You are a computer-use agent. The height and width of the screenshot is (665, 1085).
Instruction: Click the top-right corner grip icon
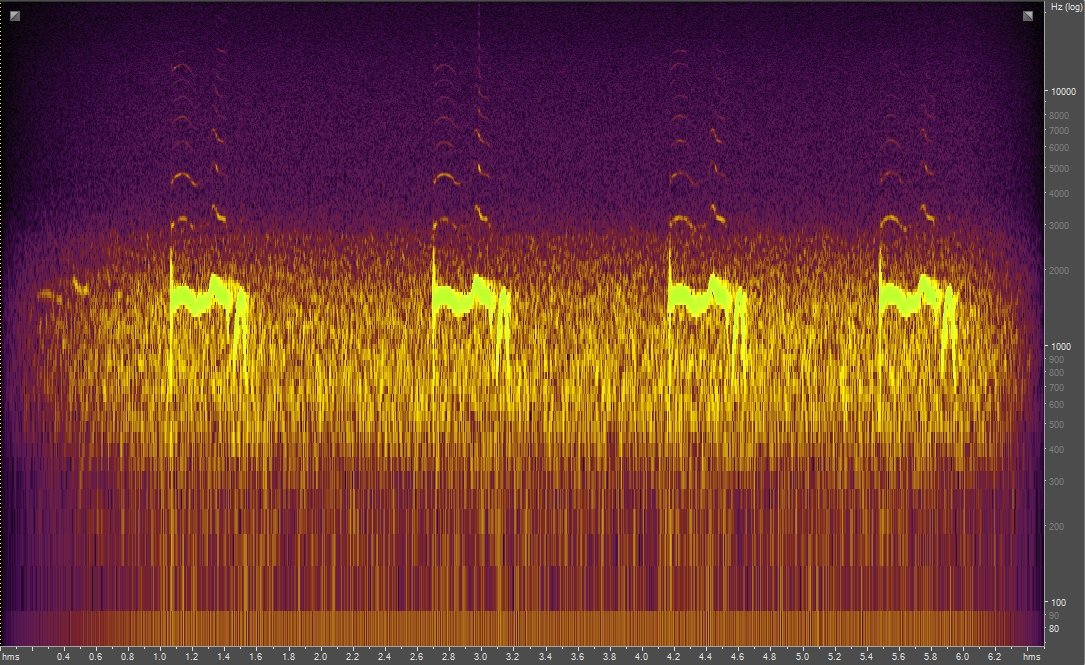(1027, 14)
